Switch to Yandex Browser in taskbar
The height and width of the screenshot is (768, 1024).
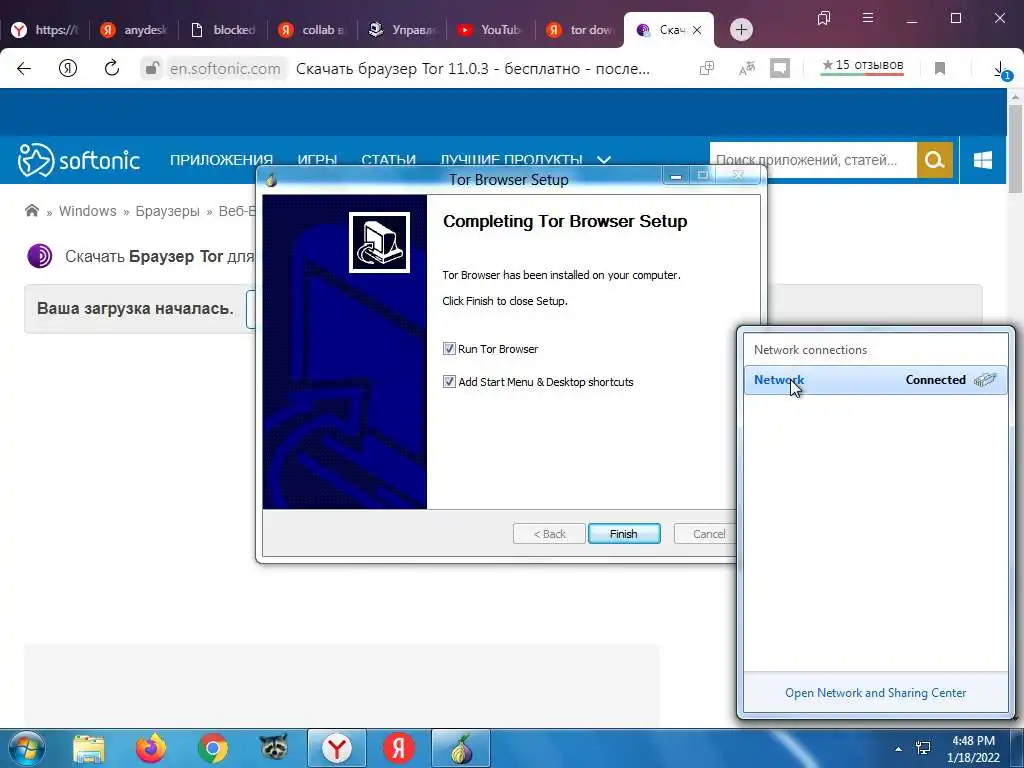click(x=337, y=748)
